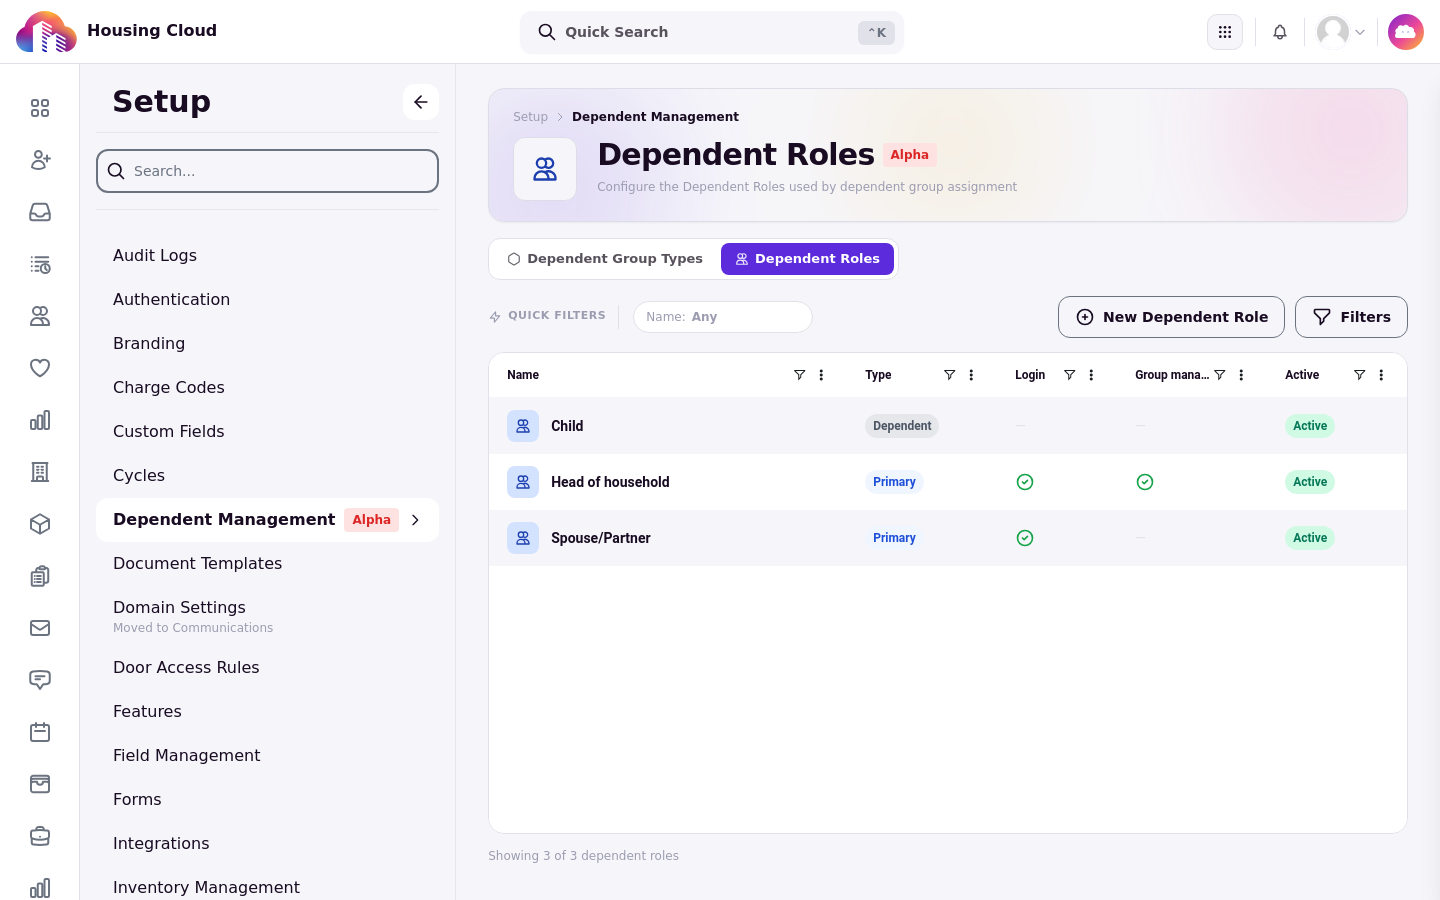1440x900 pixels.
Task: Filter the Name column with funnel icon
Action: tap(799, 375)
